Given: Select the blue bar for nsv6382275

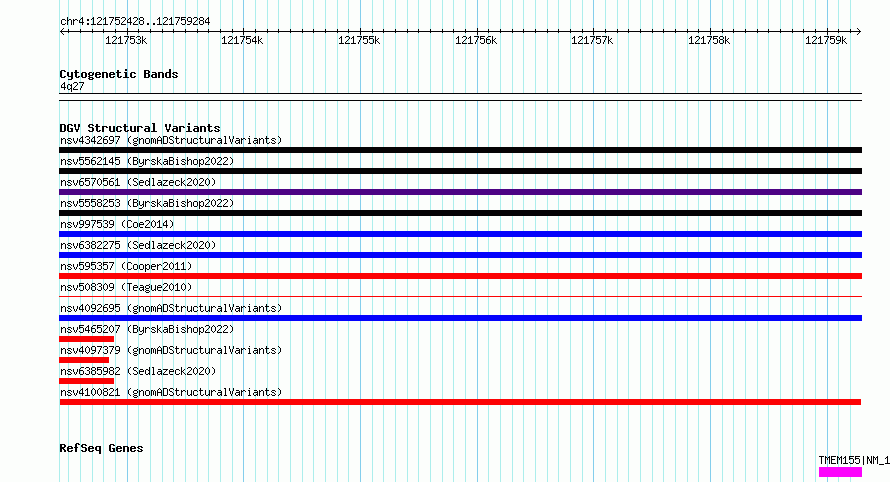Looking at the screenshot, I should point(460,255).
